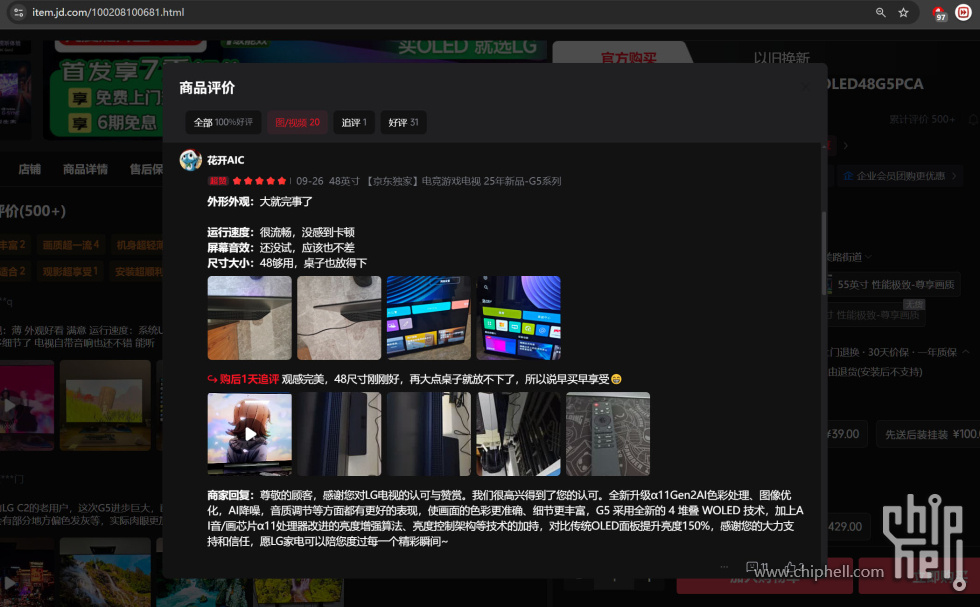Filter background reviews by 画质一流 4 tag
Viewport: 980px width, 607px height.
(71, 244)
